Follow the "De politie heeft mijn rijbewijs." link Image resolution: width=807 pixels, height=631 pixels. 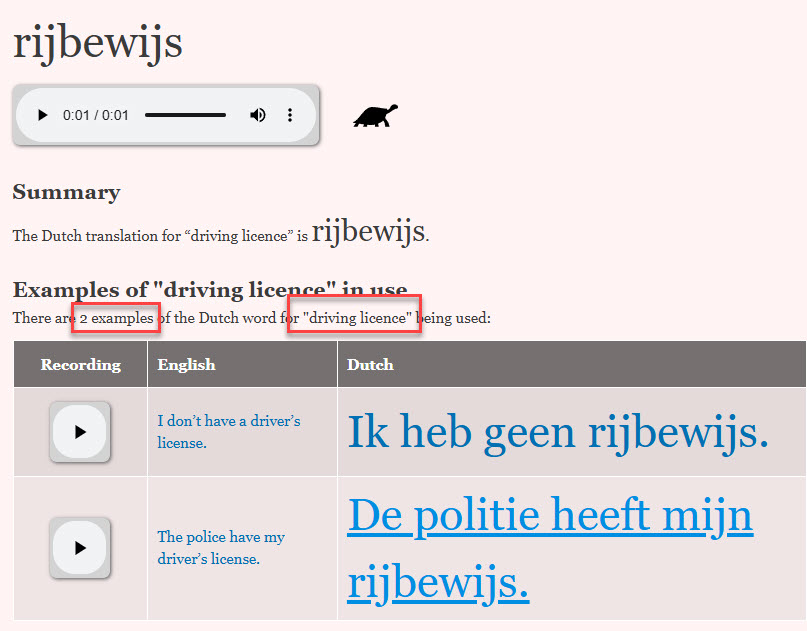550,516
